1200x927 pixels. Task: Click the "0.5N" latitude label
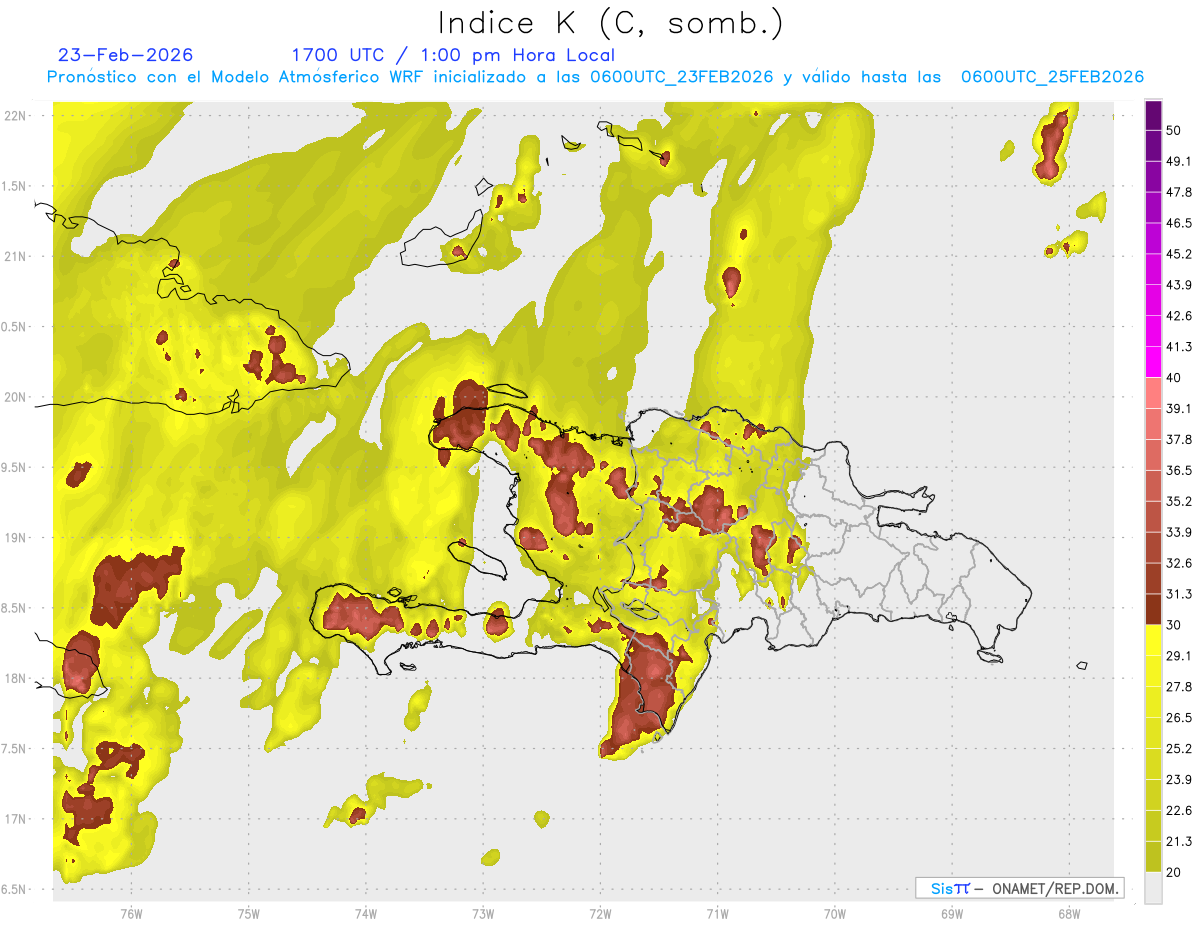click(x=15, y=327)
